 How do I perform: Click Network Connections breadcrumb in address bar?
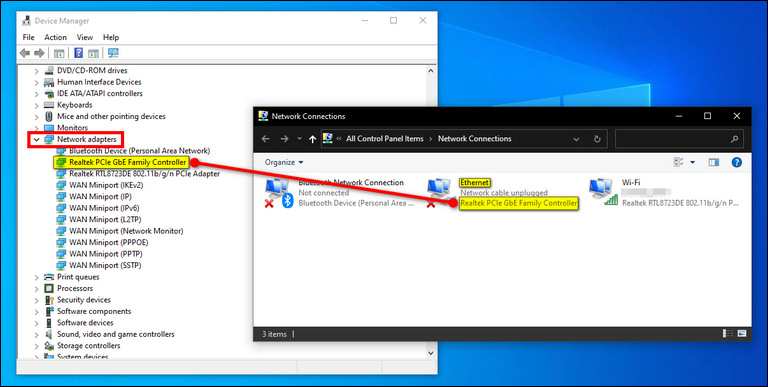coord(475,139)
